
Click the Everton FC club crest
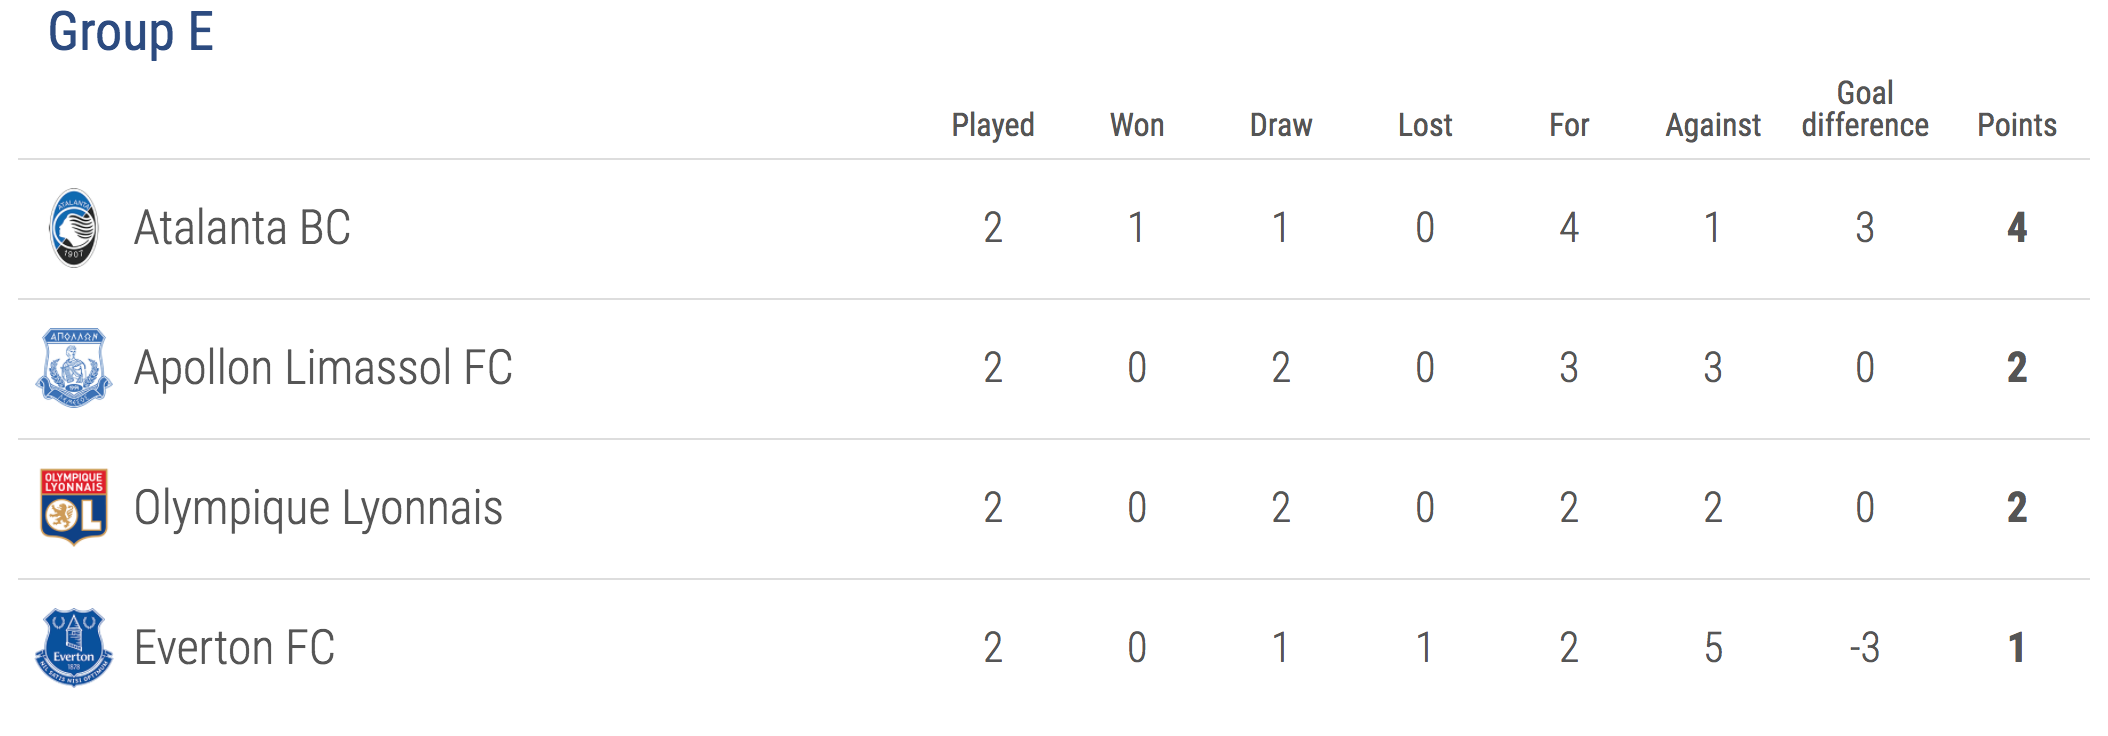[74, 648]
